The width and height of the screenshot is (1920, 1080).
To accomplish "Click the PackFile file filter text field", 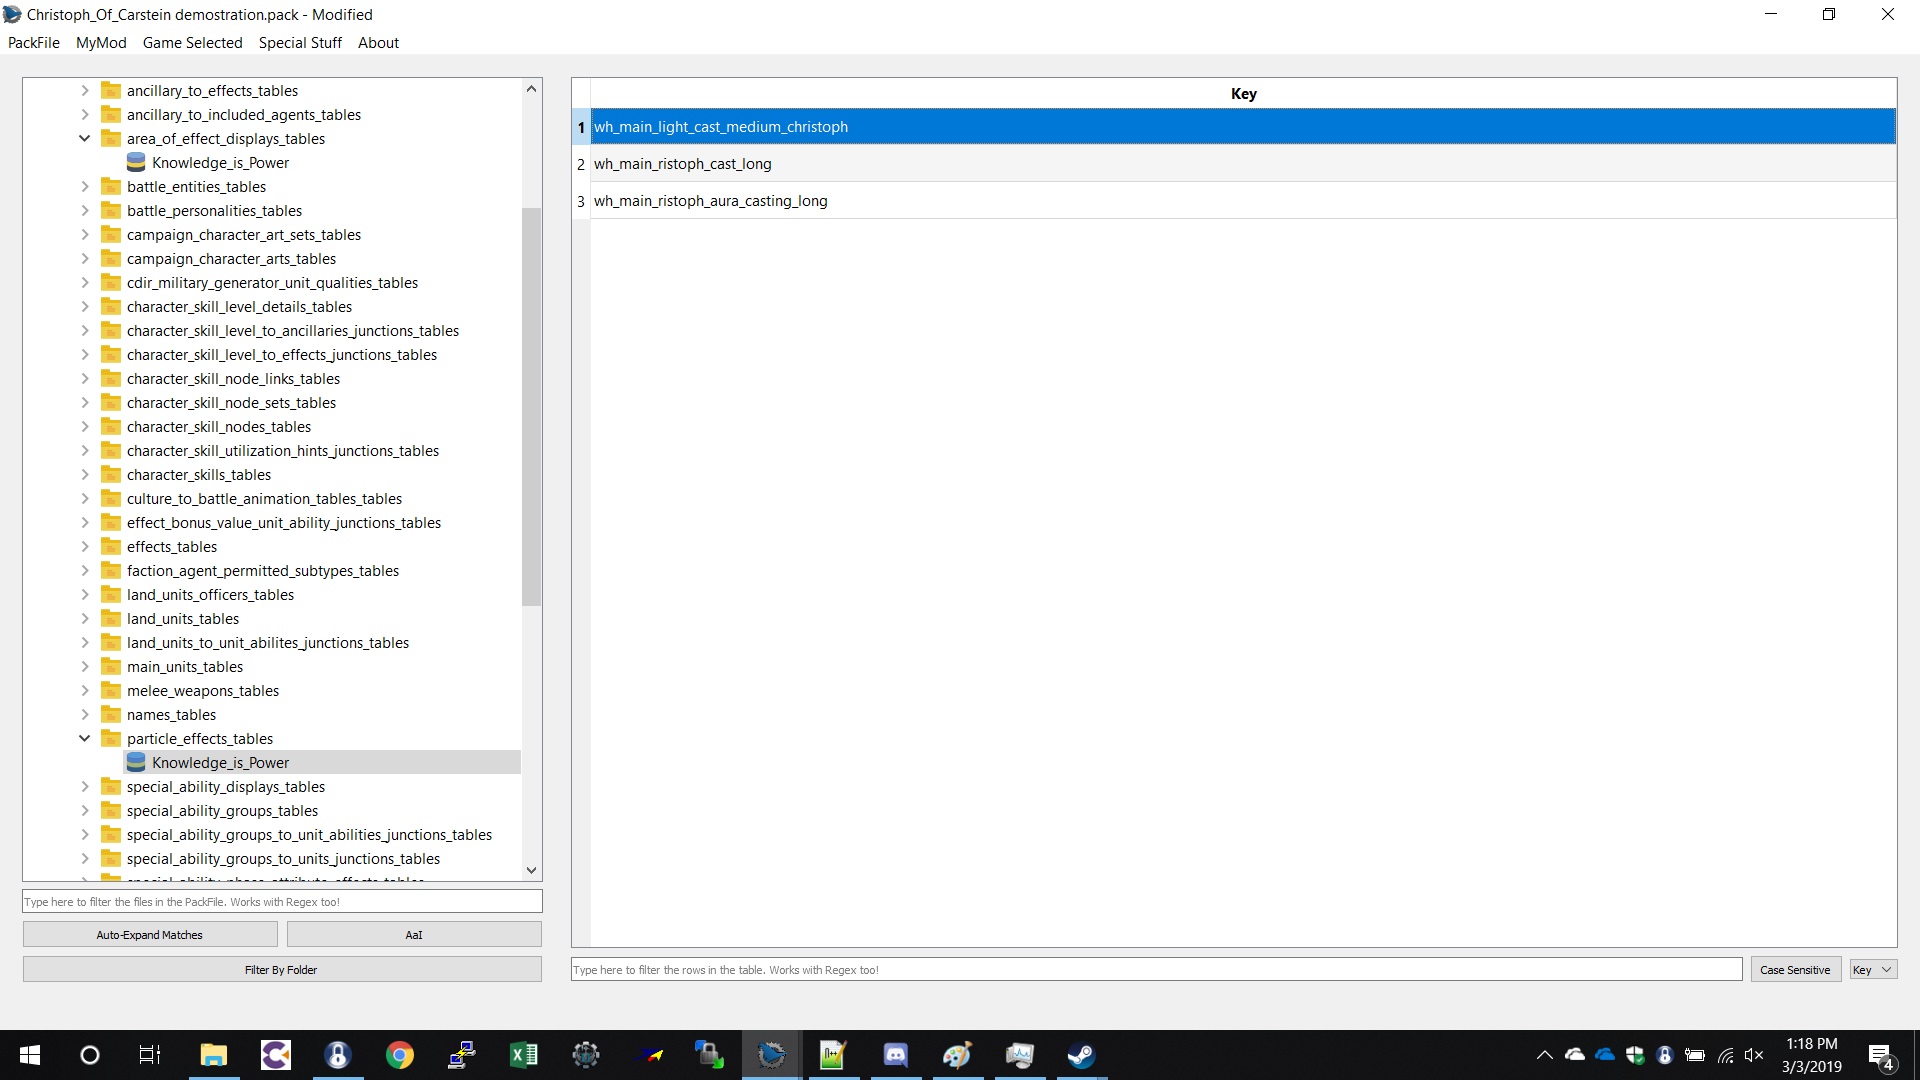I will 282,902.
